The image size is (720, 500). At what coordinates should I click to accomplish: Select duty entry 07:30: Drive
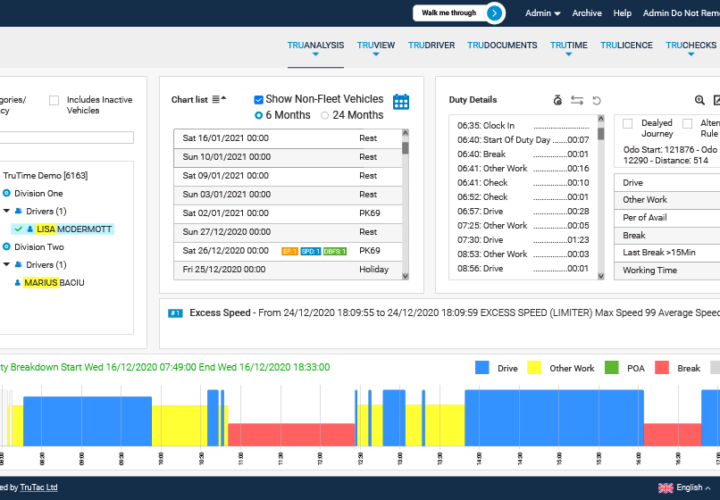pyautogui.click(x=523, y=240)
